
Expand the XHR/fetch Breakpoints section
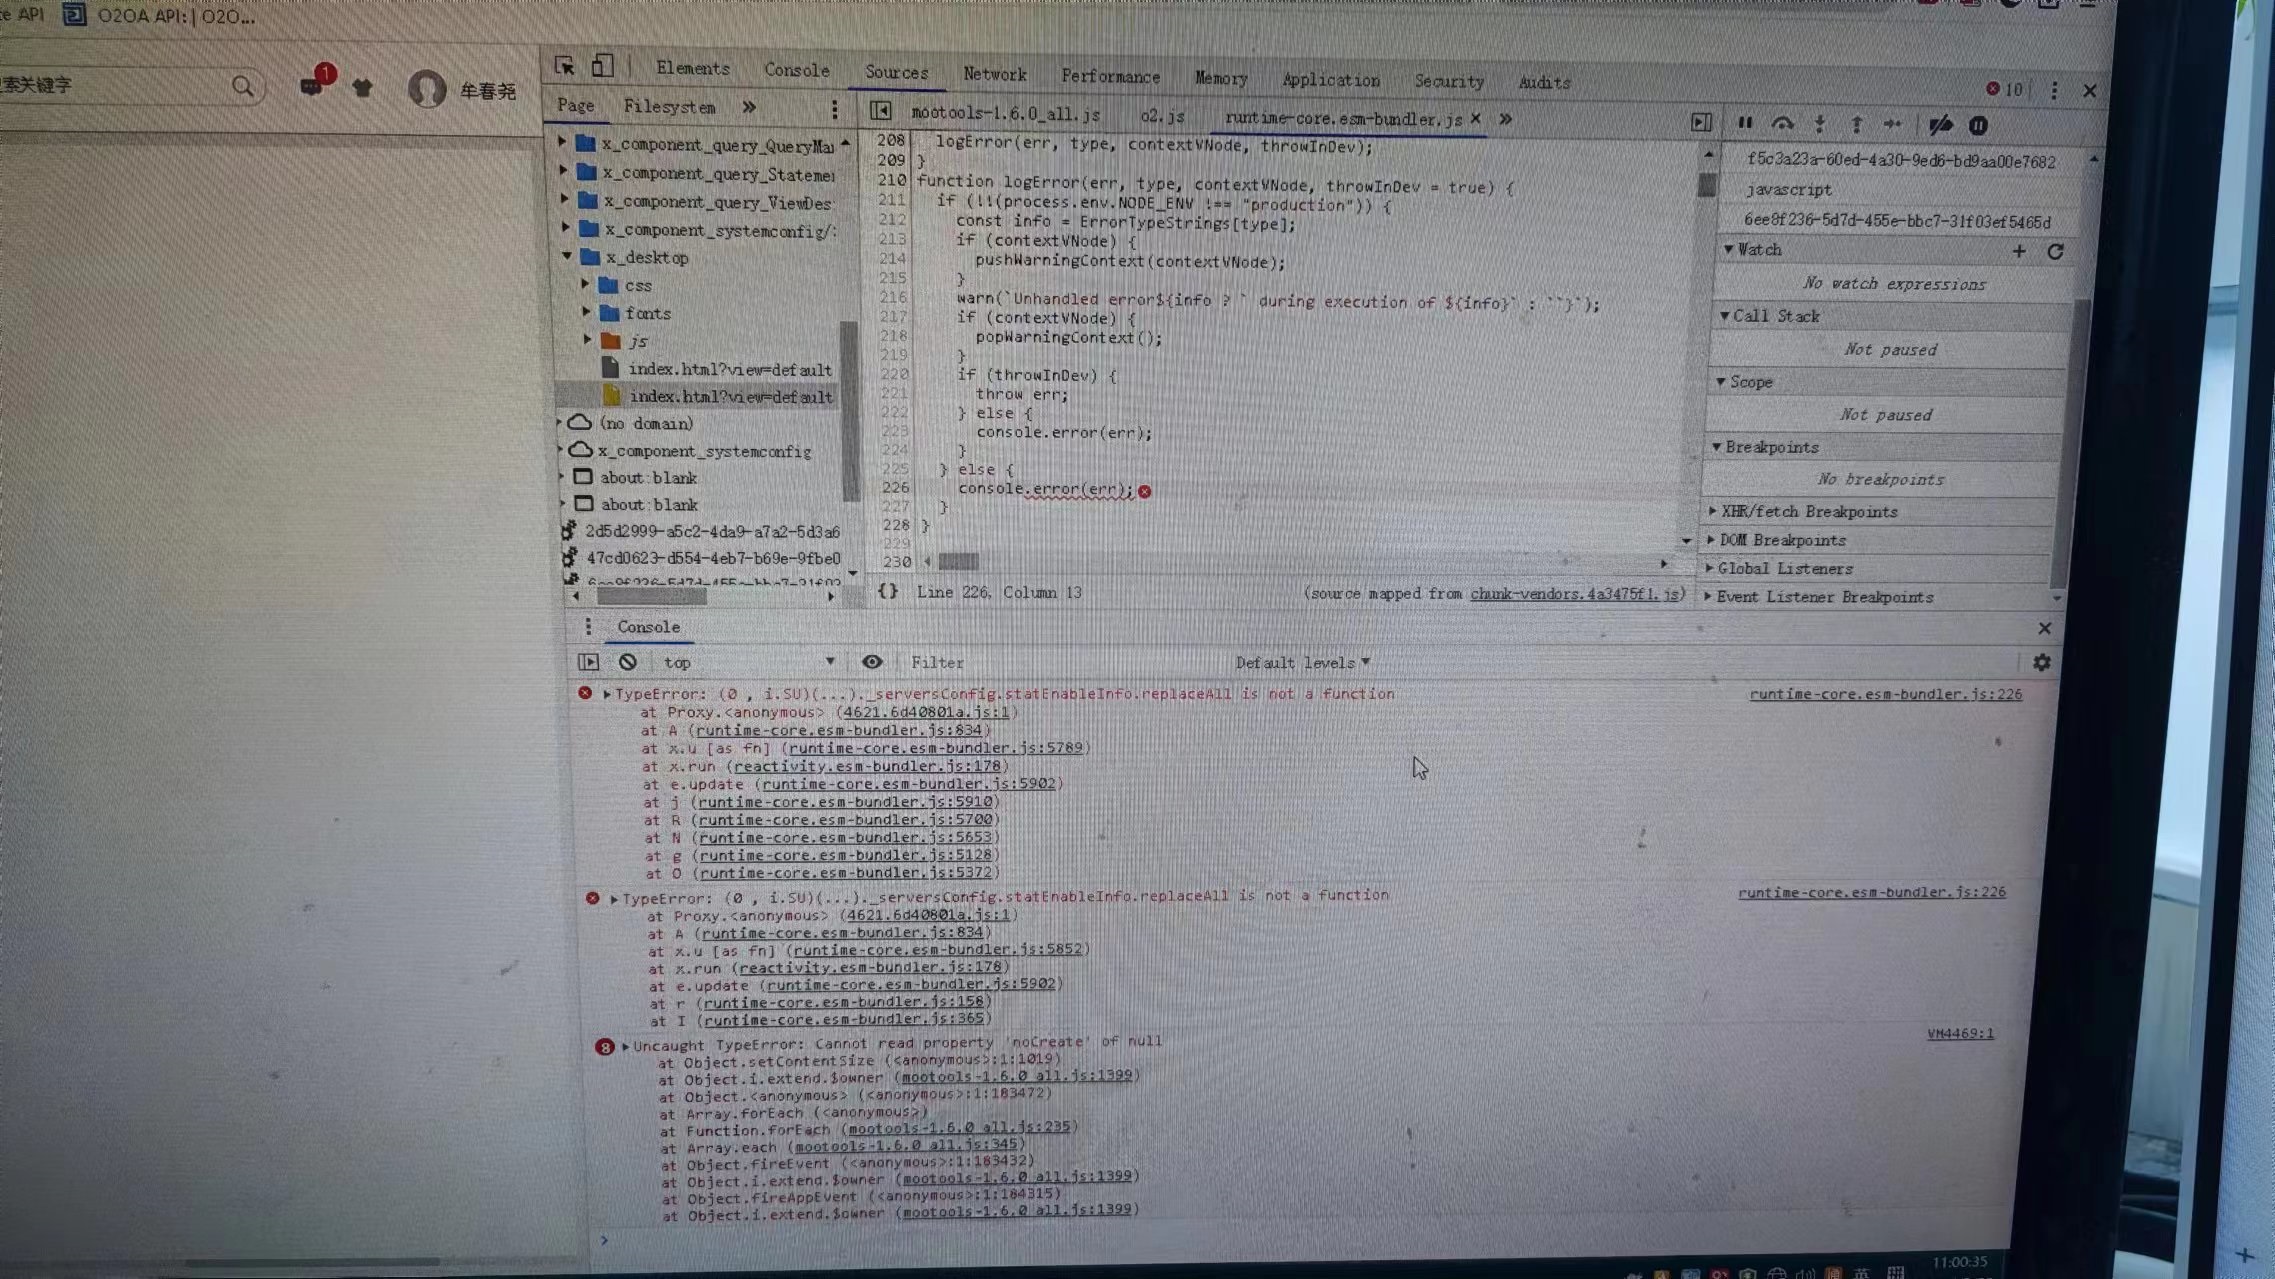[1808, 512]
